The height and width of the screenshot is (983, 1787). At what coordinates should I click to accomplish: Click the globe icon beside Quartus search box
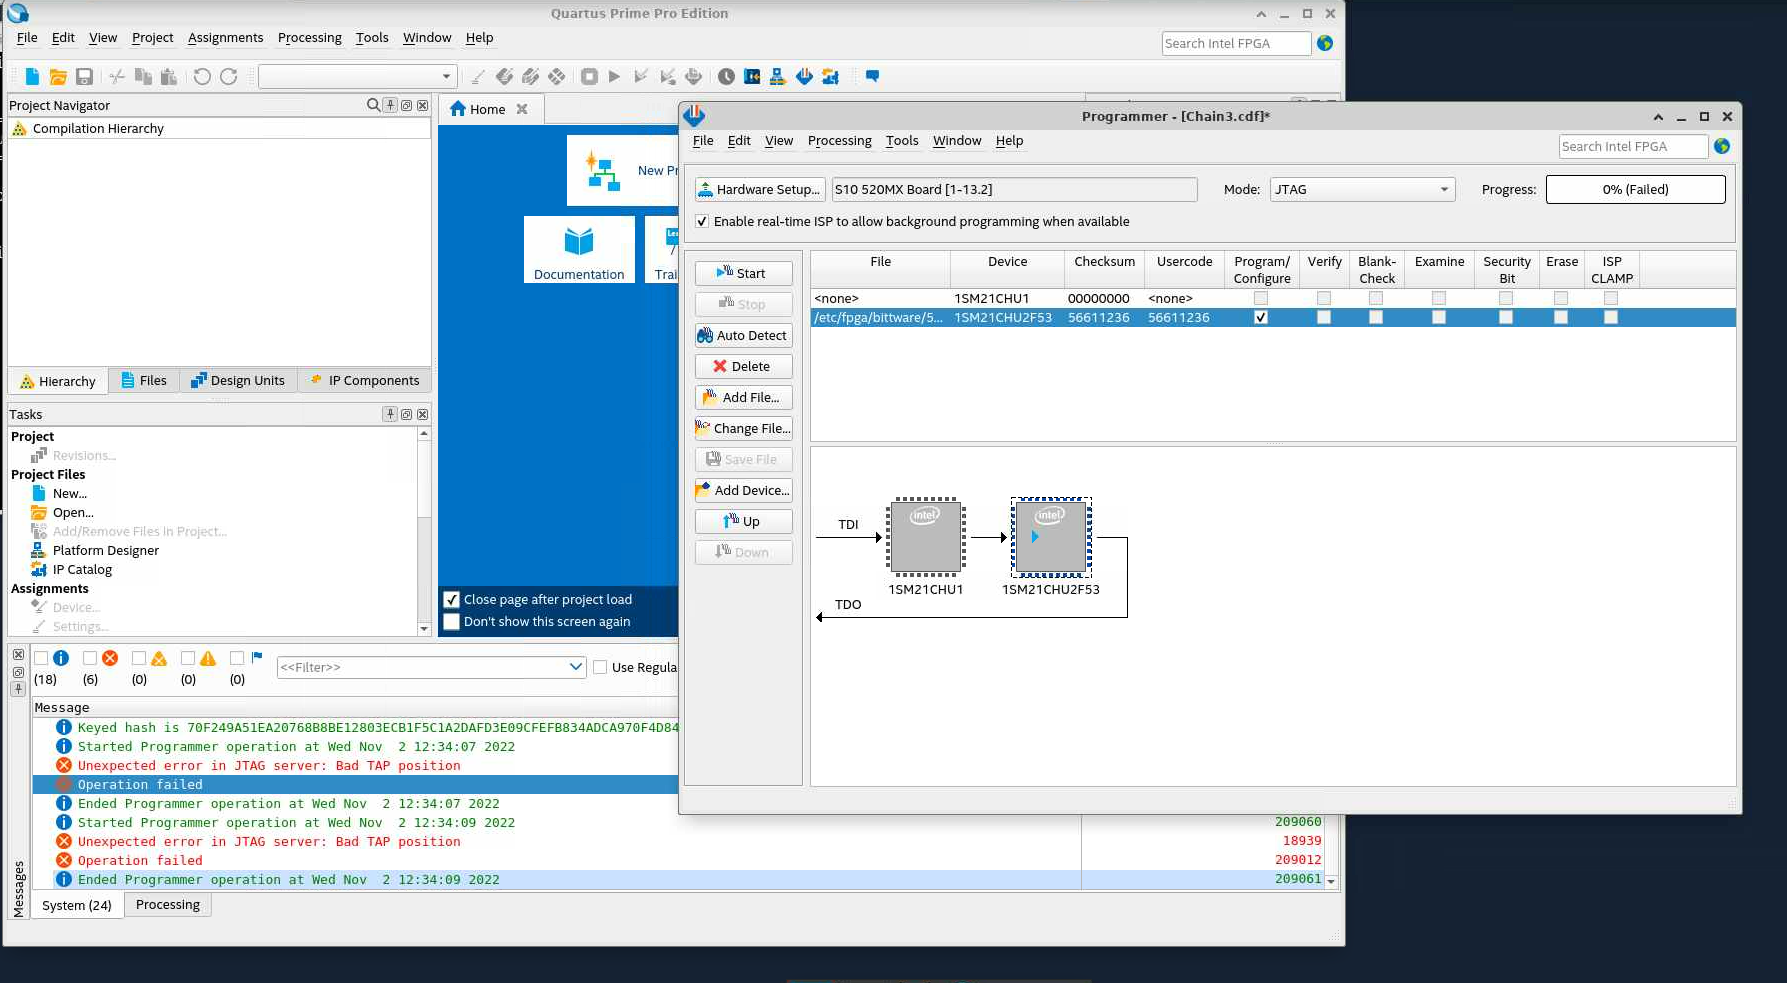tap(1325, 43)
